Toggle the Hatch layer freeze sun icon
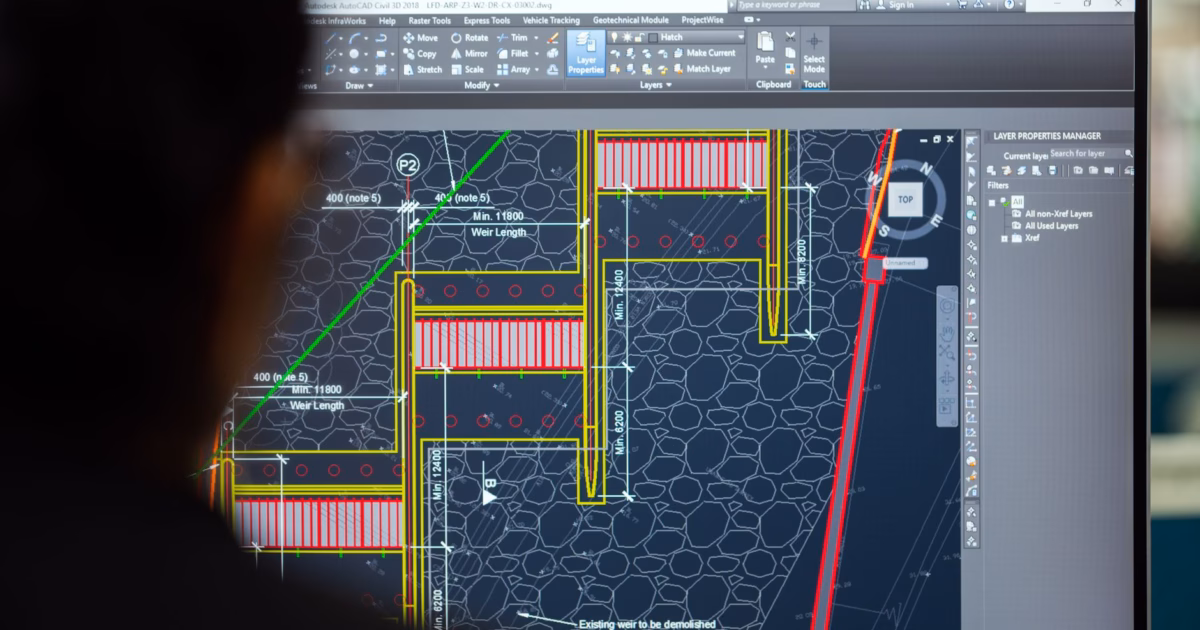1200x630 pixels. 626,37
